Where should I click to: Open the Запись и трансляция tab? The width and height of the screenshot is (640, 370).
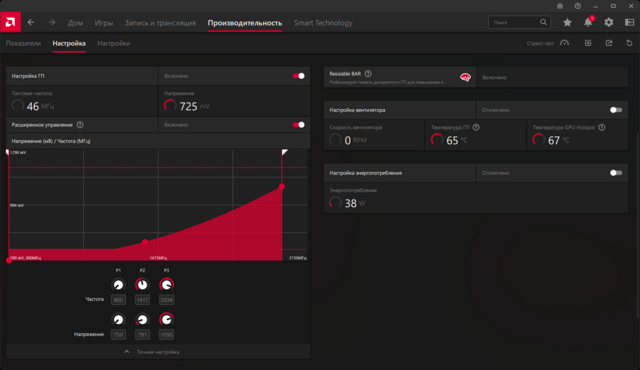(160, 23)
